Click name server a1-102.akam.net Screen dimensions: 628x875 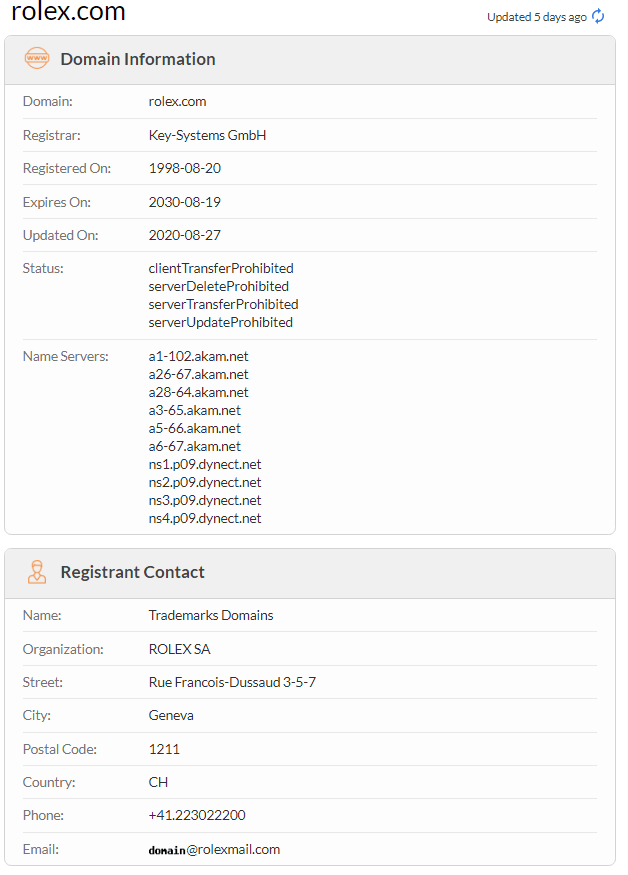[199, 356]
